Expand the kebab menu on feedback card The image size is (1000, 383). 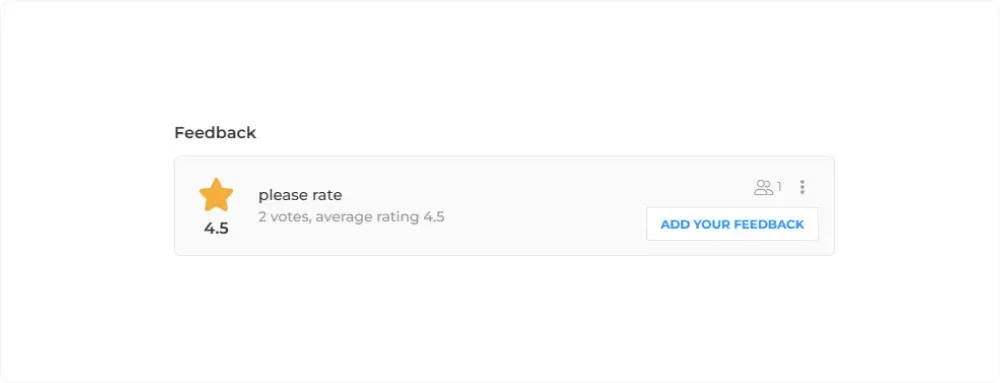click(802, 187)
